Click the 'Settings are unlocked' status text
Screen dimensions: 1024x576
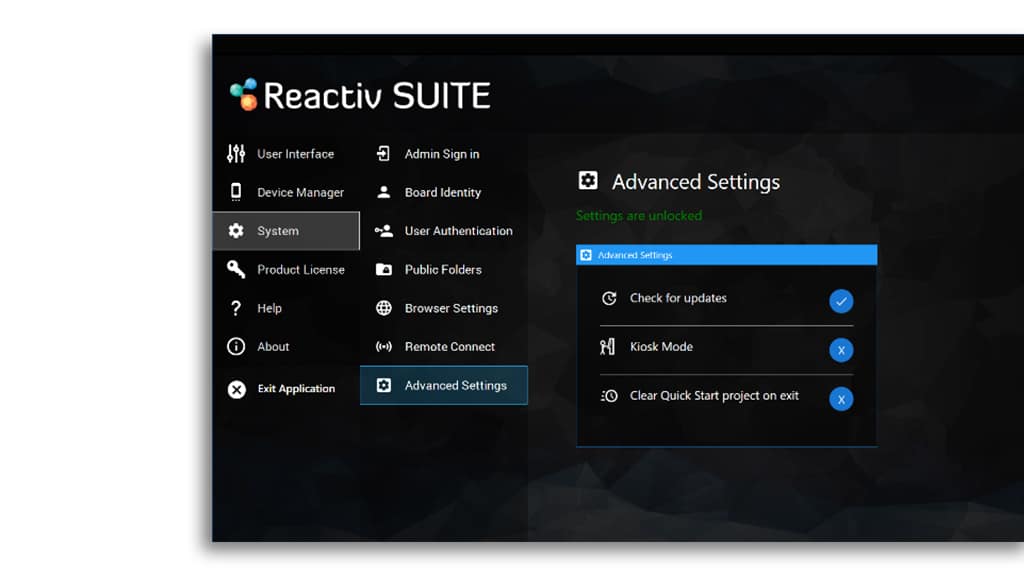639,216
